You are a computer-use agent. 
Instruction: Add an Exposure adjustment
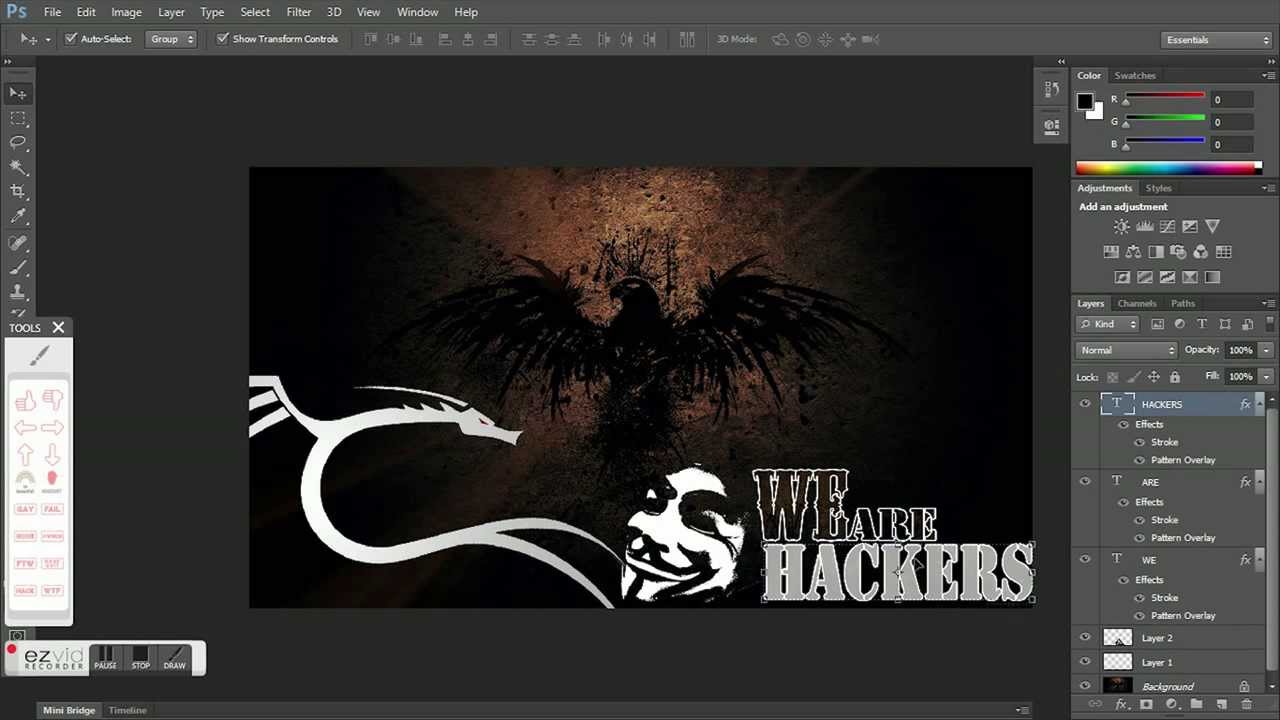pyautogui.click(x=1190, y=227)
